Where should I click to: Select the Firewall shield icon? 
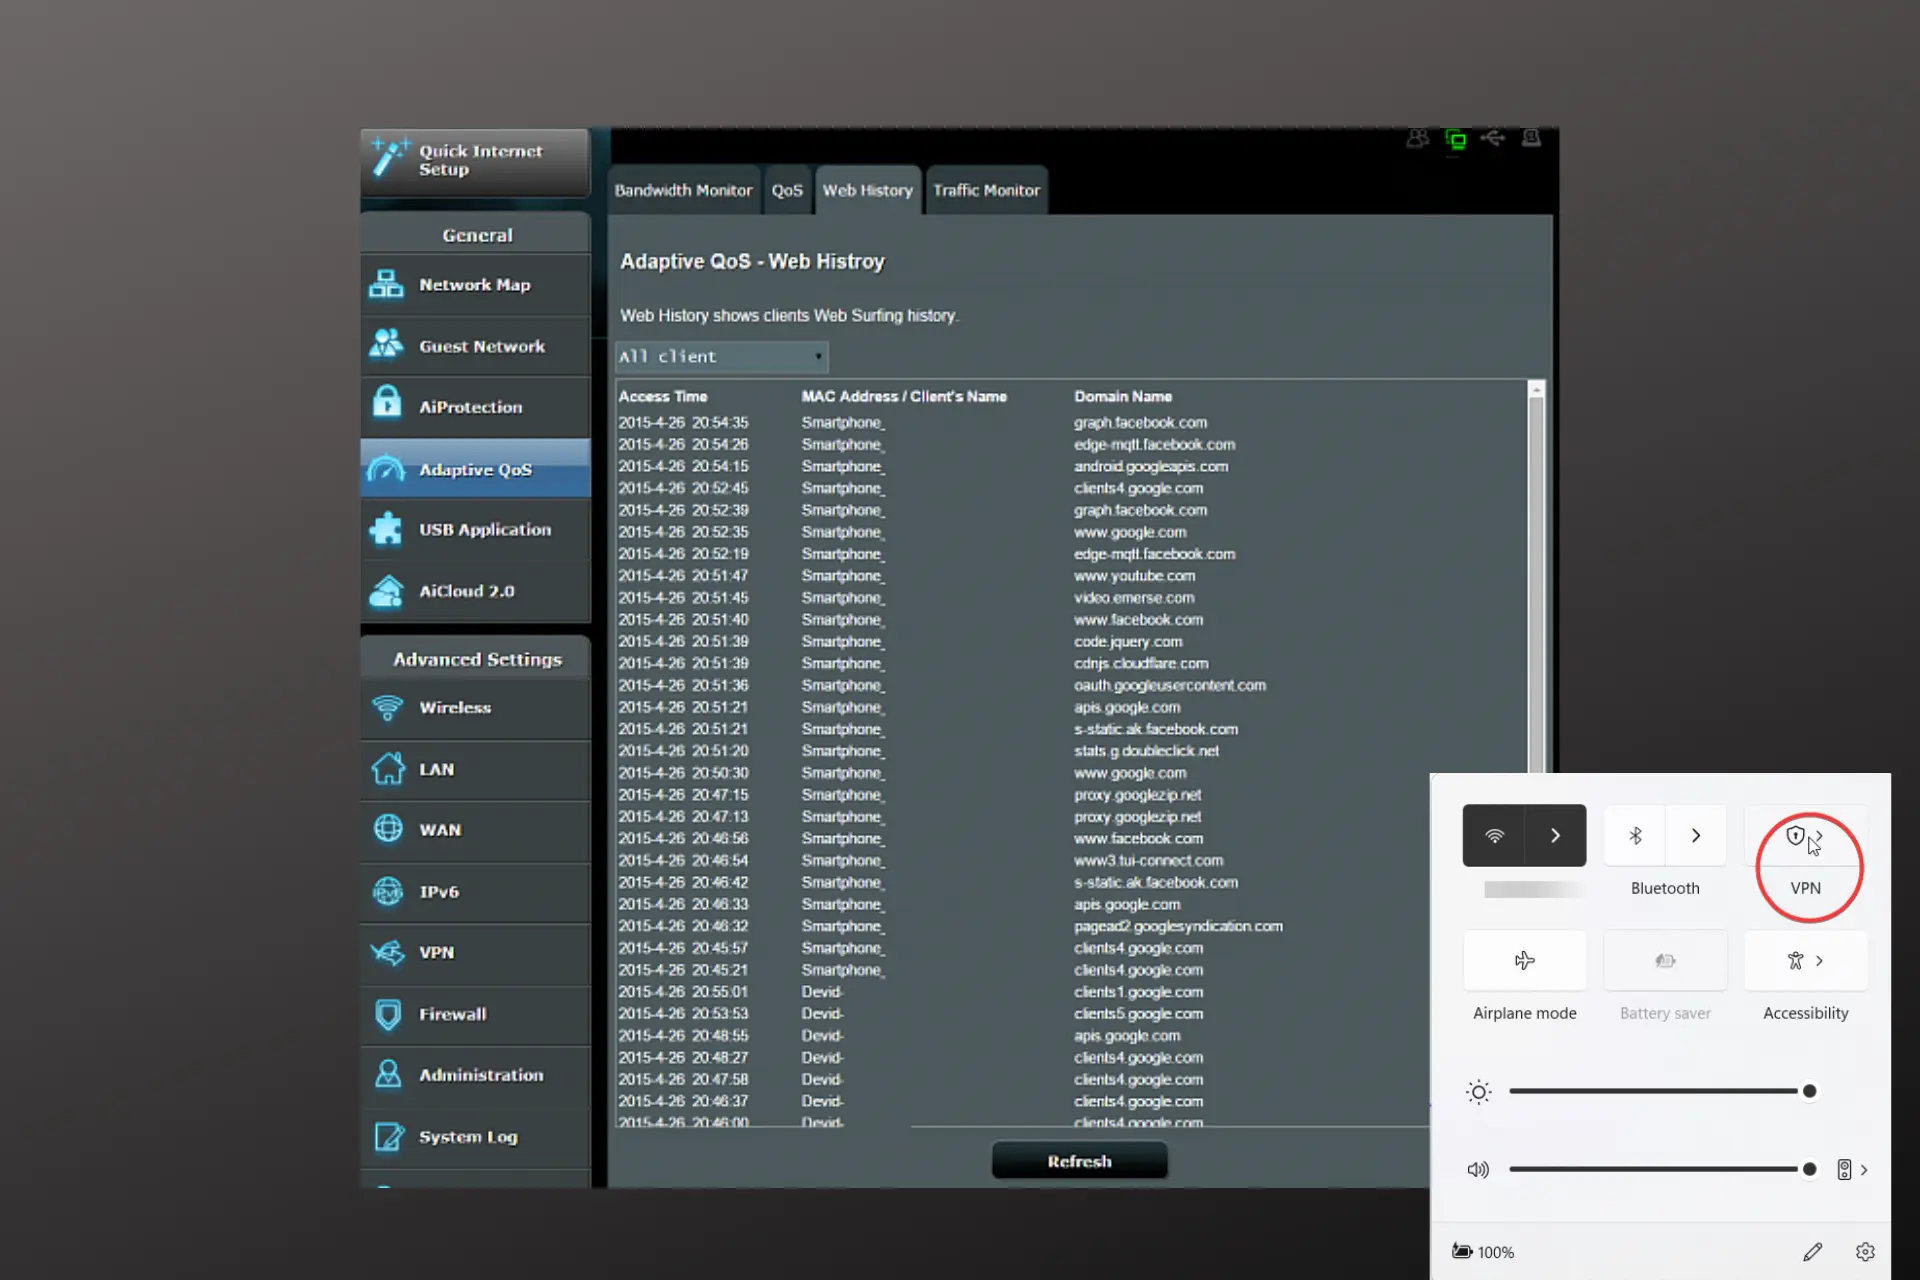pyautogui.click(x=387, y=1014)
